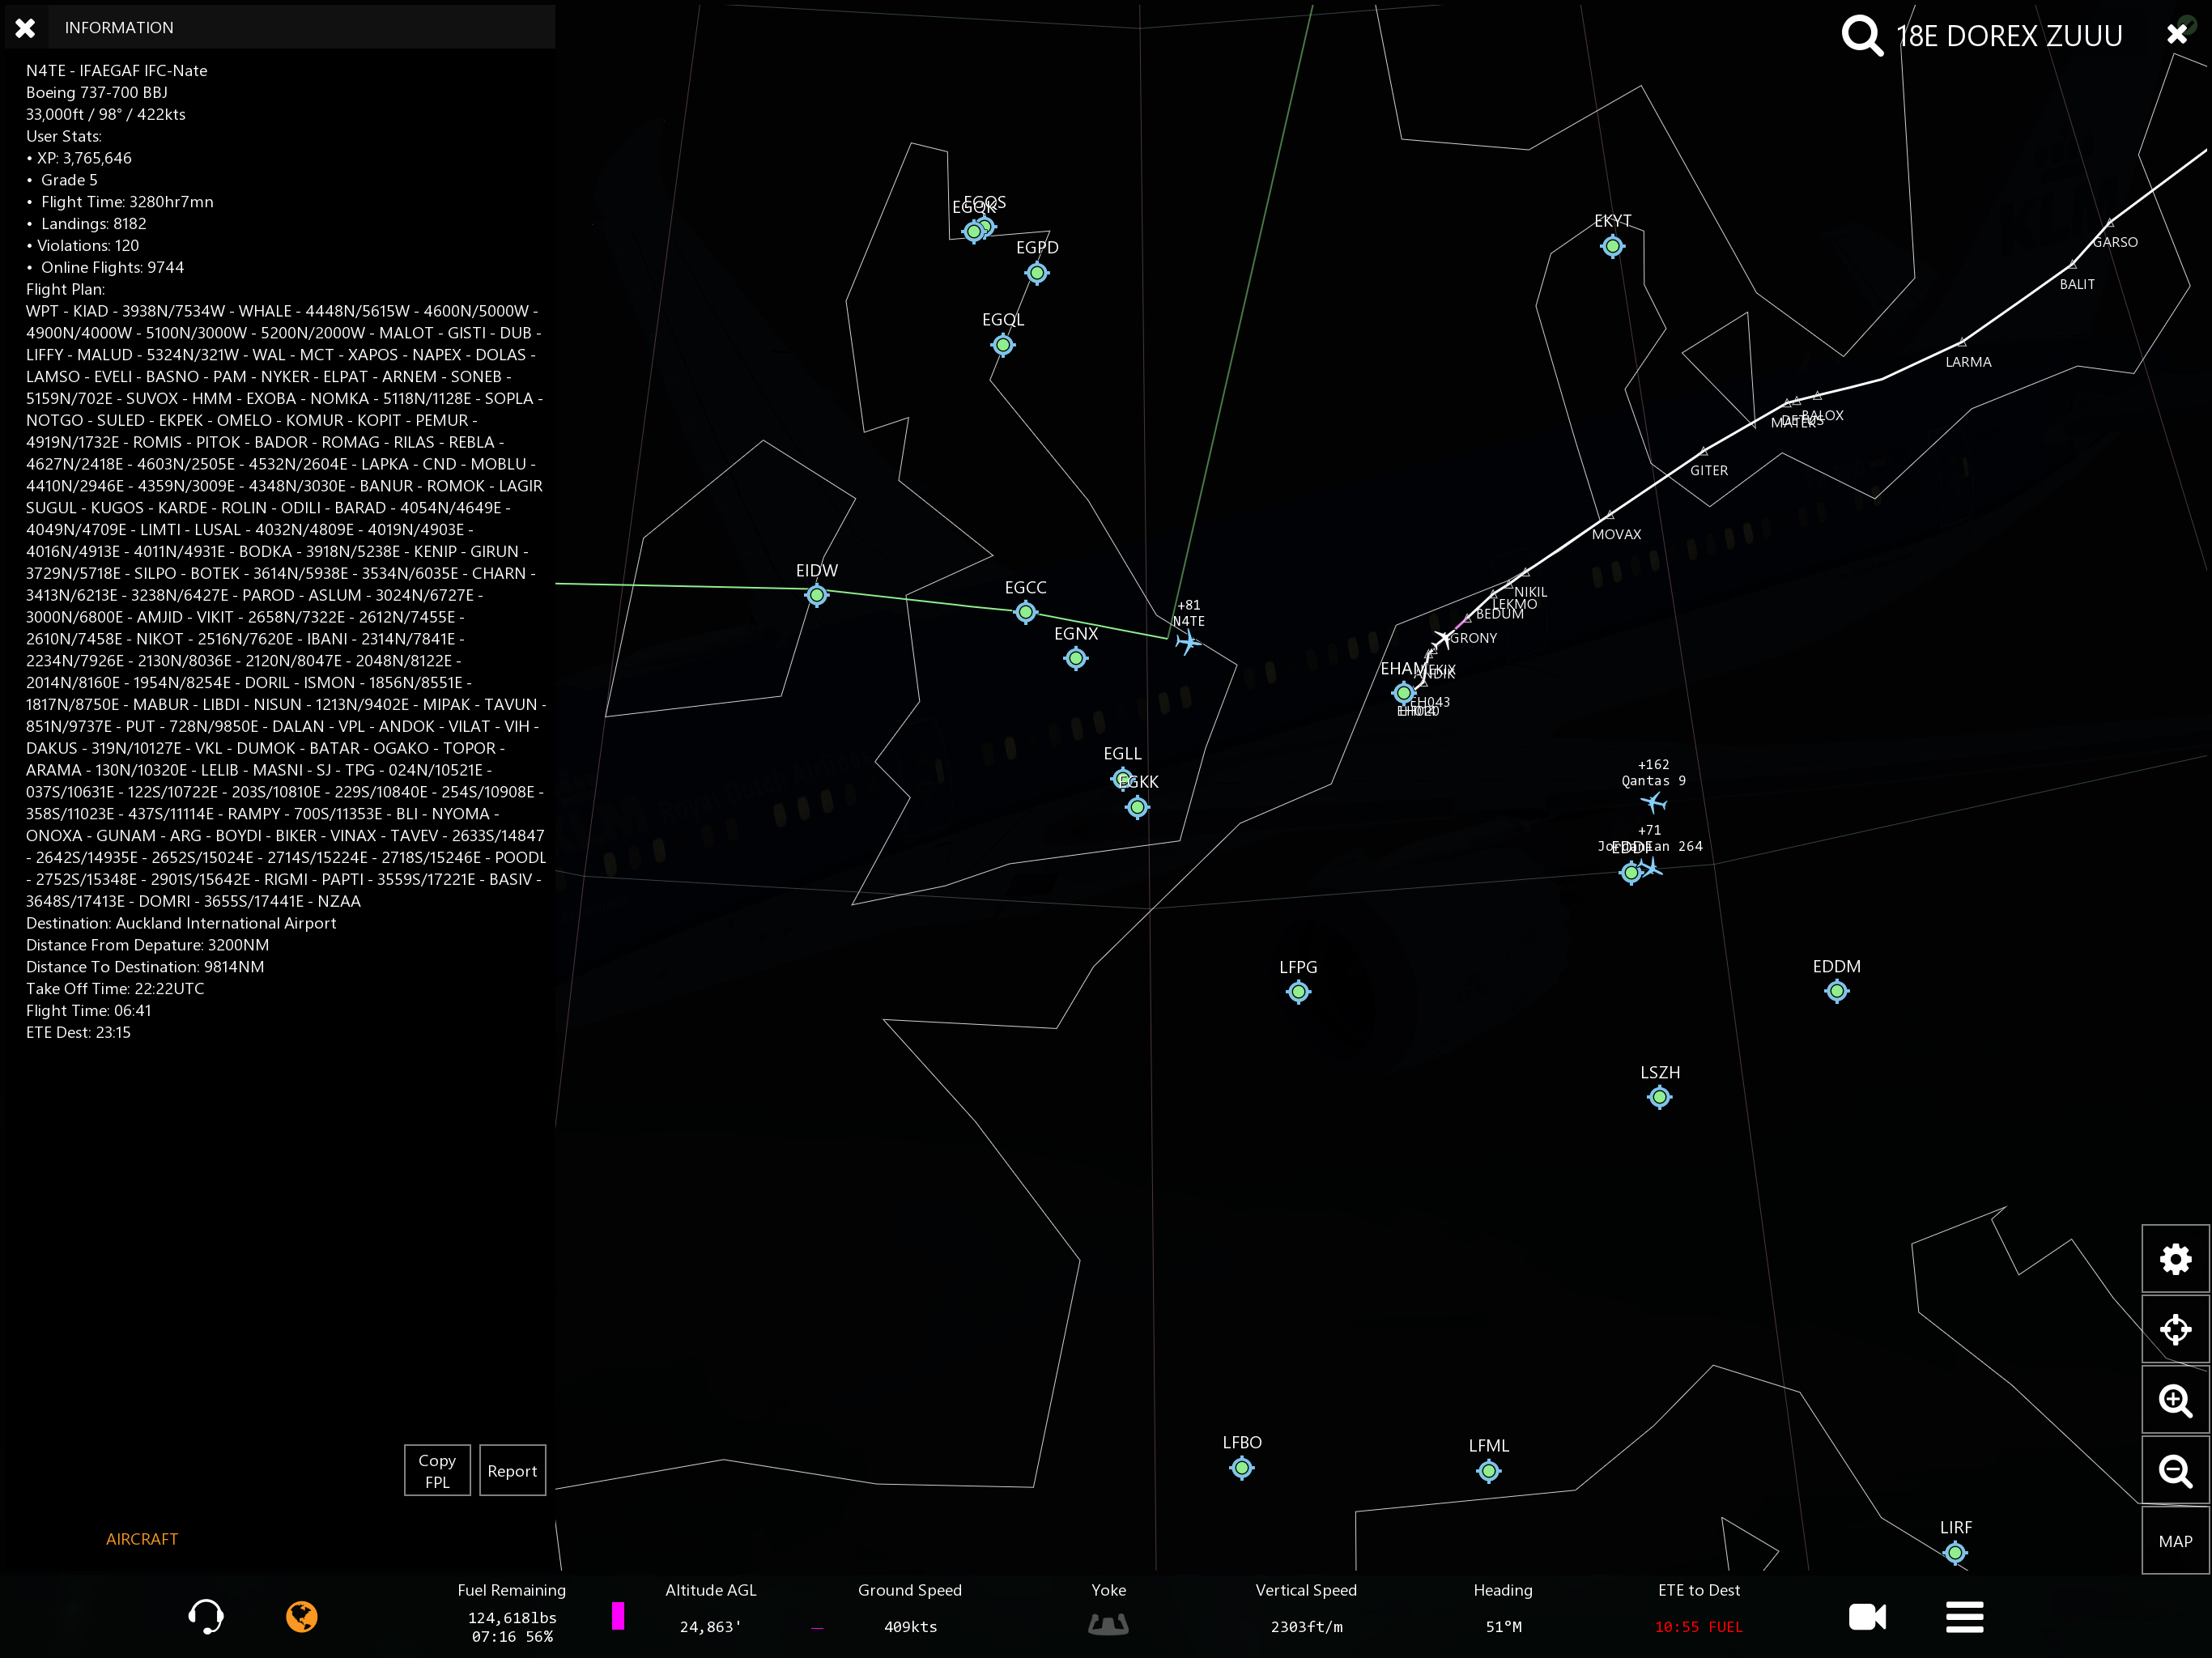Click the LFPG airport marker
2212x1658 pixels.
pyautogui.click(x=1298, y=992)
